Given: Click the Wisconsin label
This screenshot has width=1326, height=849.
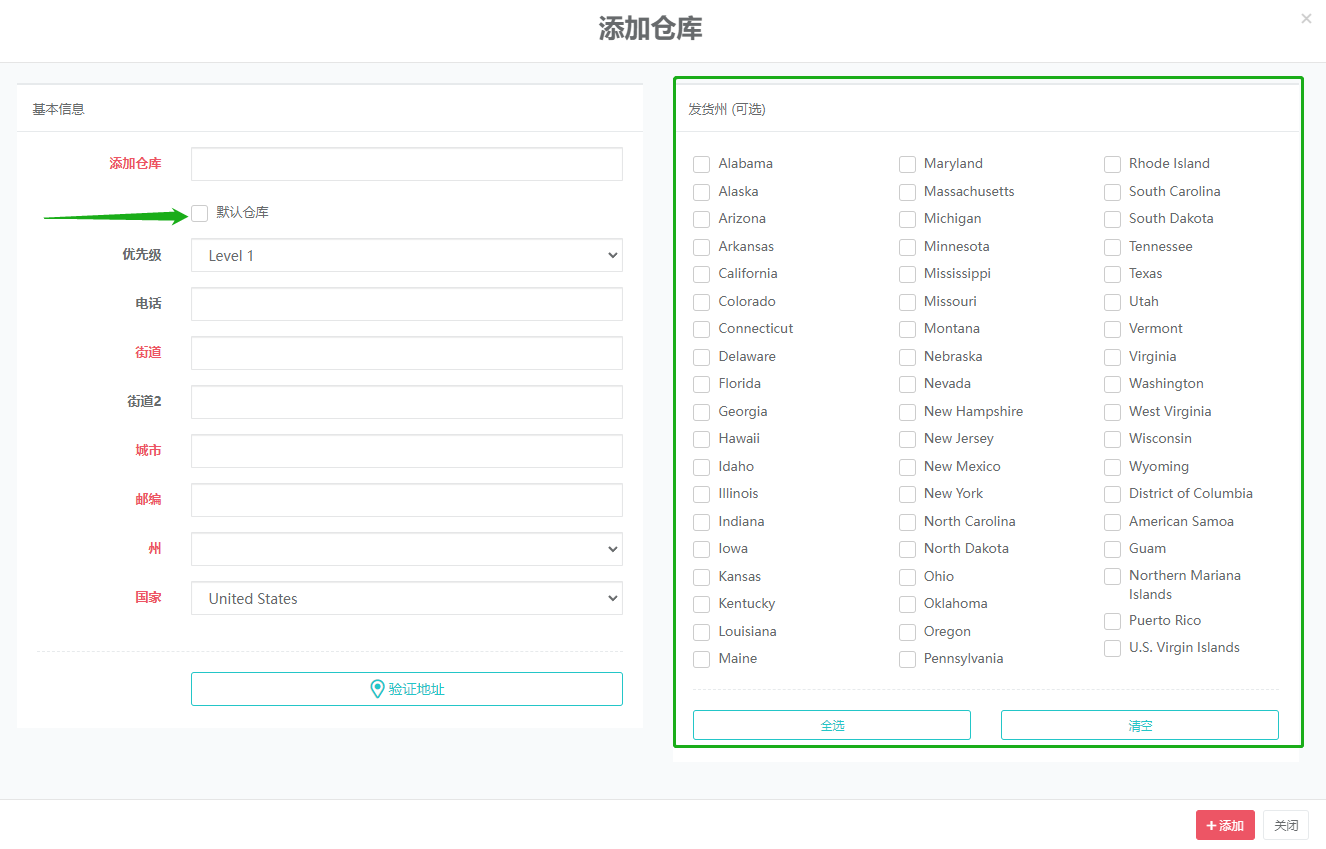Looking at the screenshot, I should click(x=1160, y=438).
